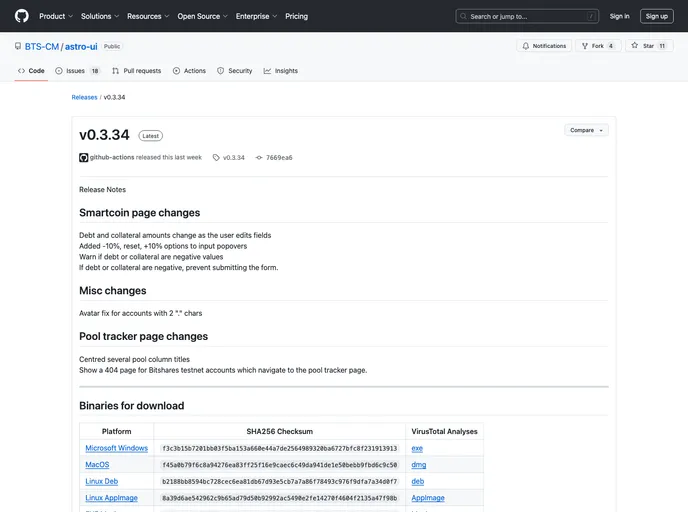Click the github-actions avatar icon
The height and width of the screenshot is (512, 688).
coord(84,157)
